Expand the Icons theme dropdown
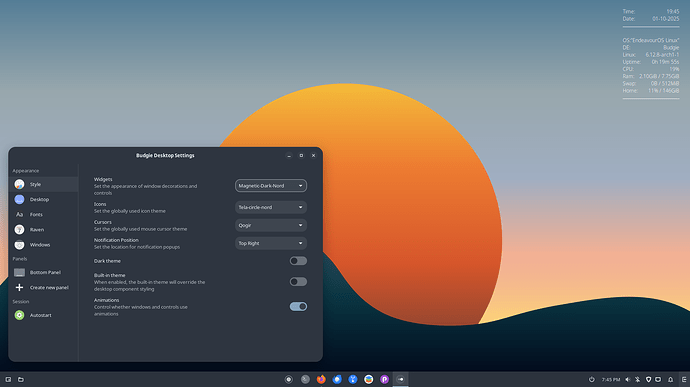Screen dimensions: 690x387 click(x=271, y=207)
